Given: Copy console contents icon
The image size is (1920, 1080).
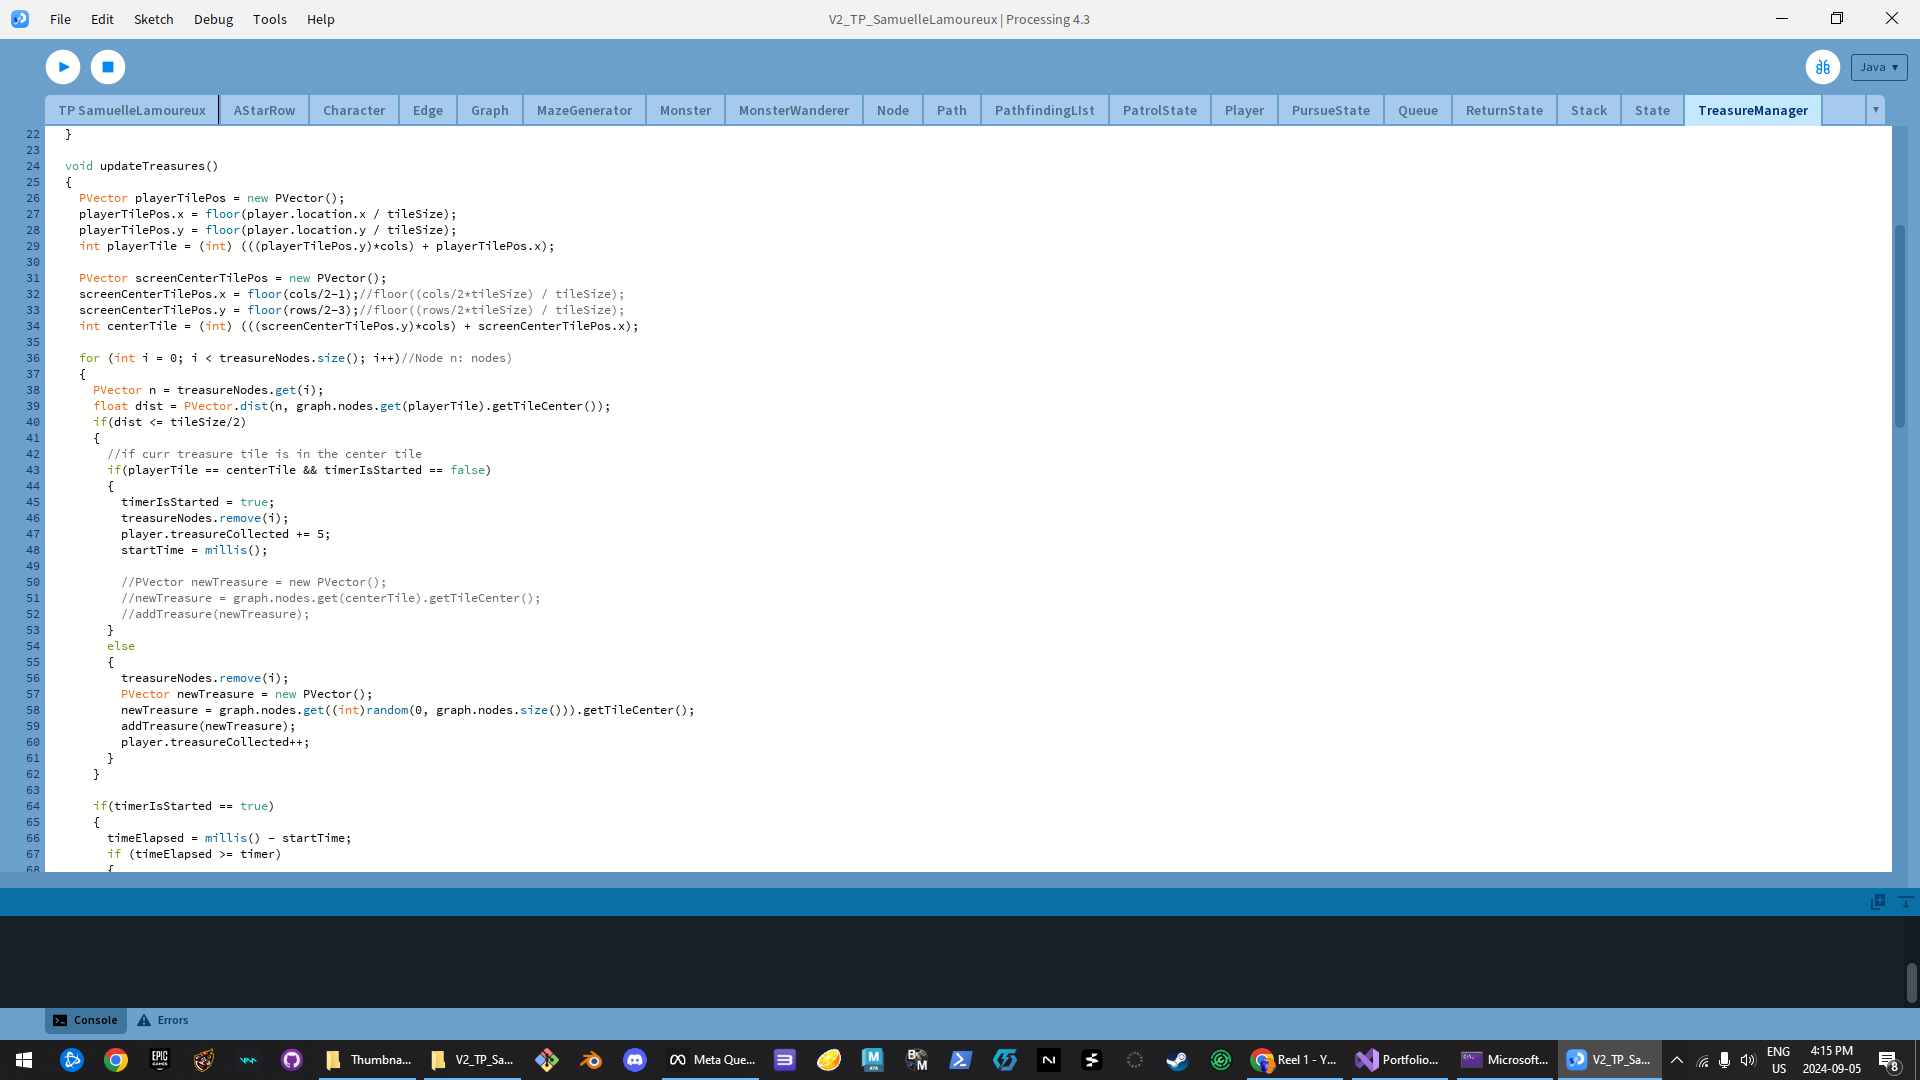Looking at the screenshot, I should [1877, 902].
